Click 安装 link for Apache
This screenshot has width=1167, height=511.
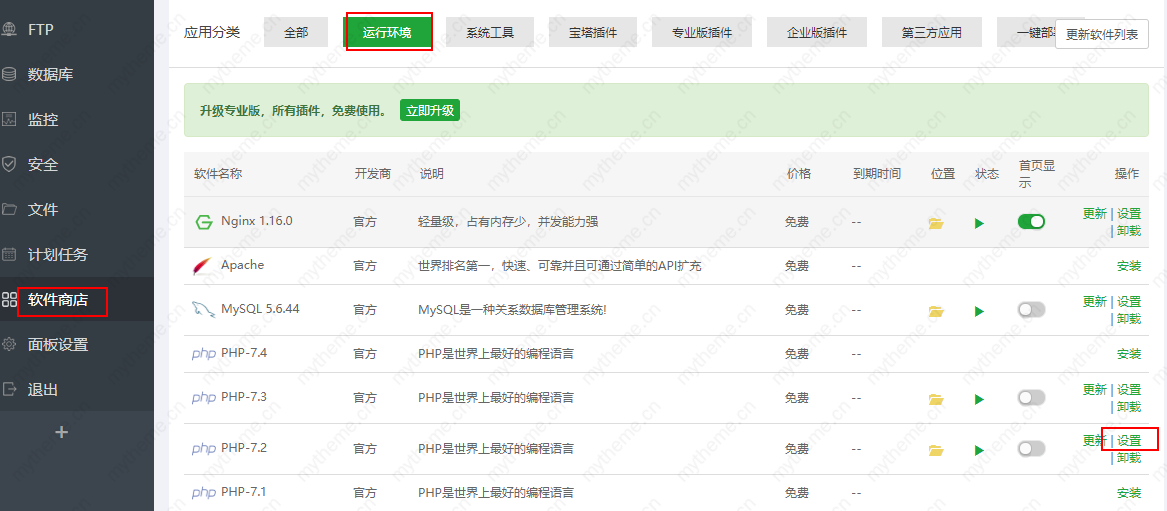(1128, 266)
